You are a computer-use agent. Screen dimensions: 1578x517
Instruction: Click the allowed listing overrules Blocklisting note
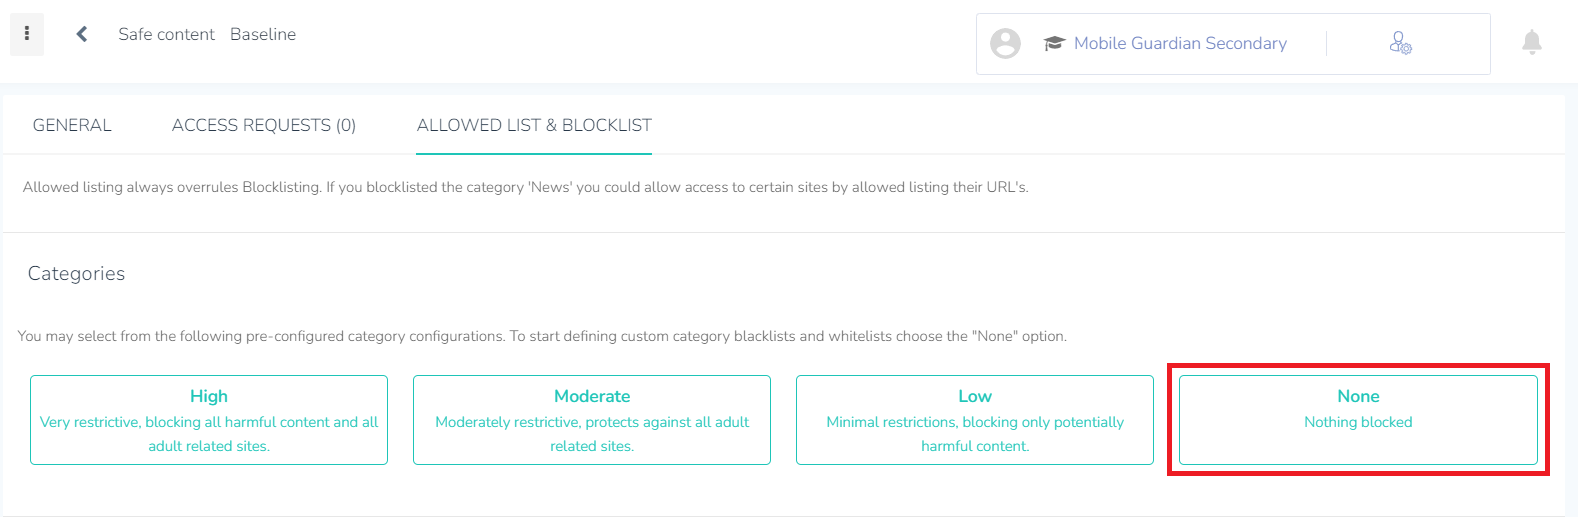[x=525, y=187]
